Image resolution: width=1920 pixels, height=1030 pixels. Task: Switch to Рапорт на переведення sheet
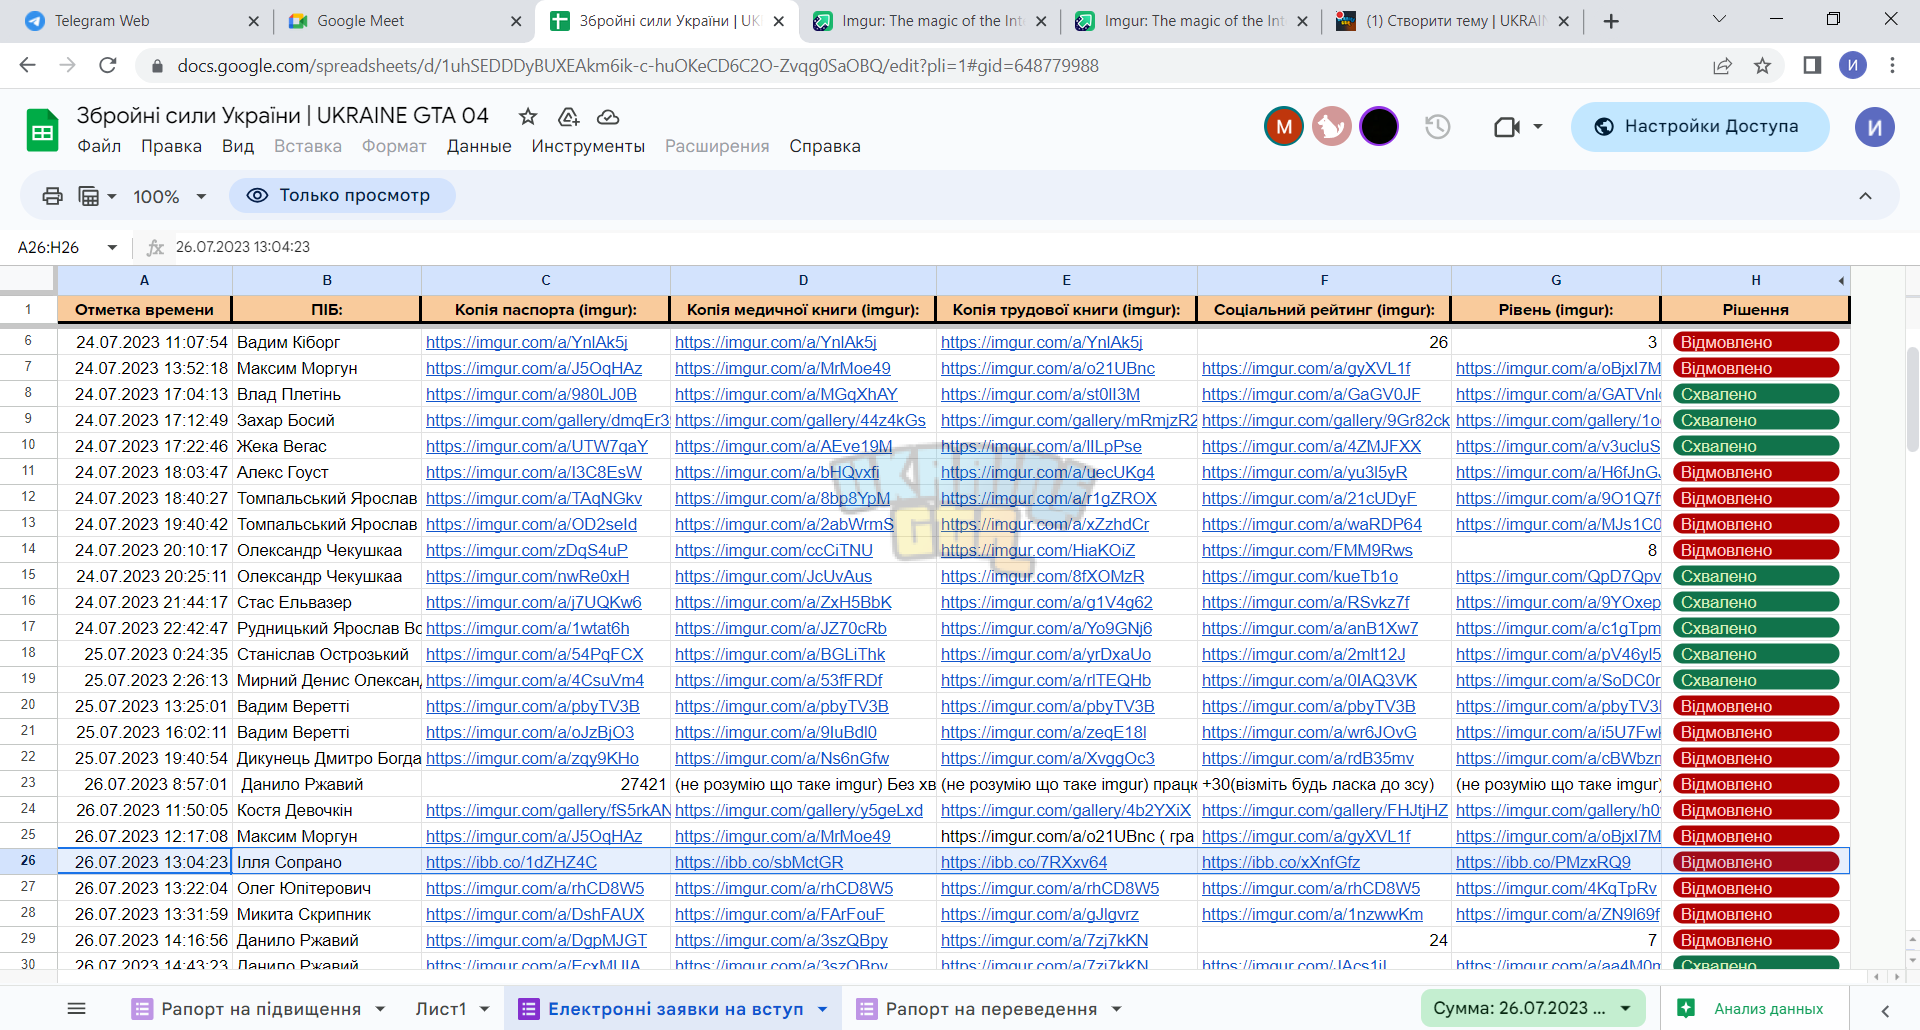click(991, 1009)
